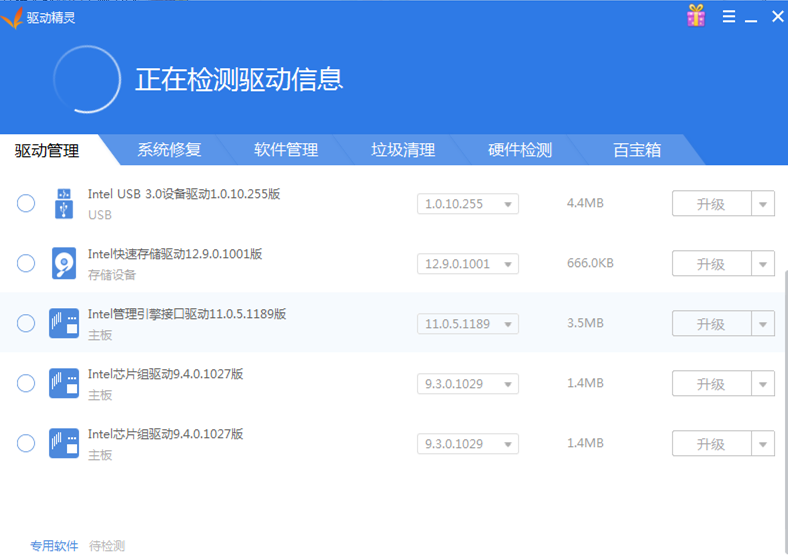Open the 12.9.0.1001 version dropdown
Viewport: 788px width, 556px height.
pyautogui.click(x=467, y=264)
